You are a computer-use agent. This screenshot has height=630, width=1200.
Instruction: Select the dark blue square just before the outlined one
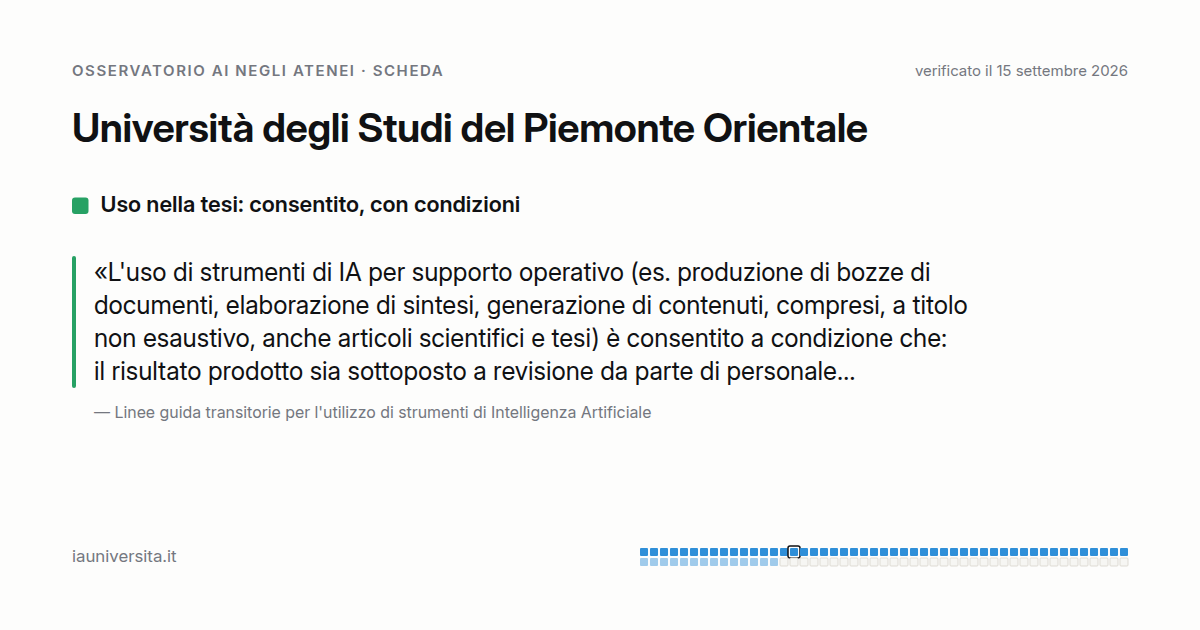point(784,552)
